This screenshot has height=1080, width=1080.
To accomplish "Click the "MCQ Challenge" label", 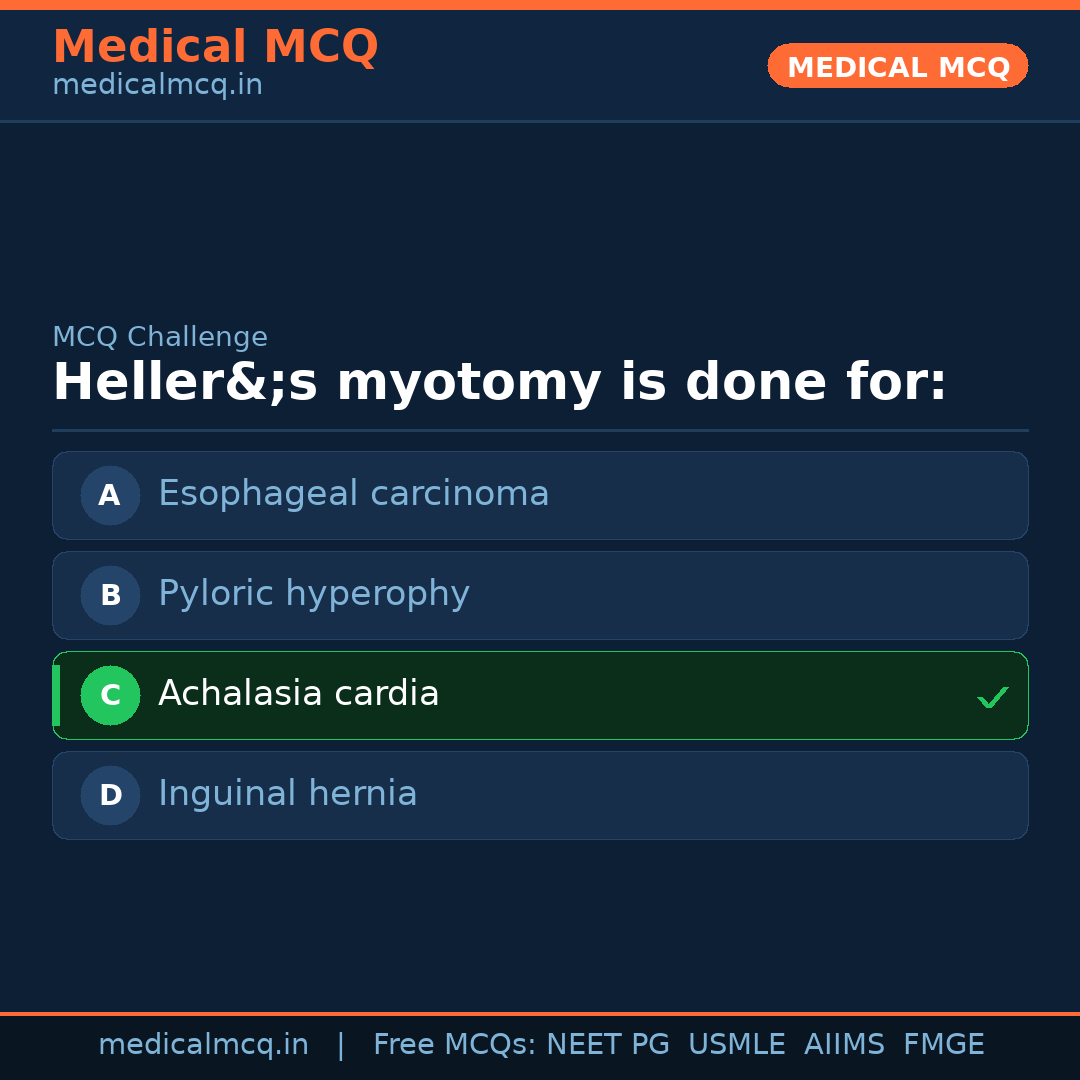I will point(160,337).
